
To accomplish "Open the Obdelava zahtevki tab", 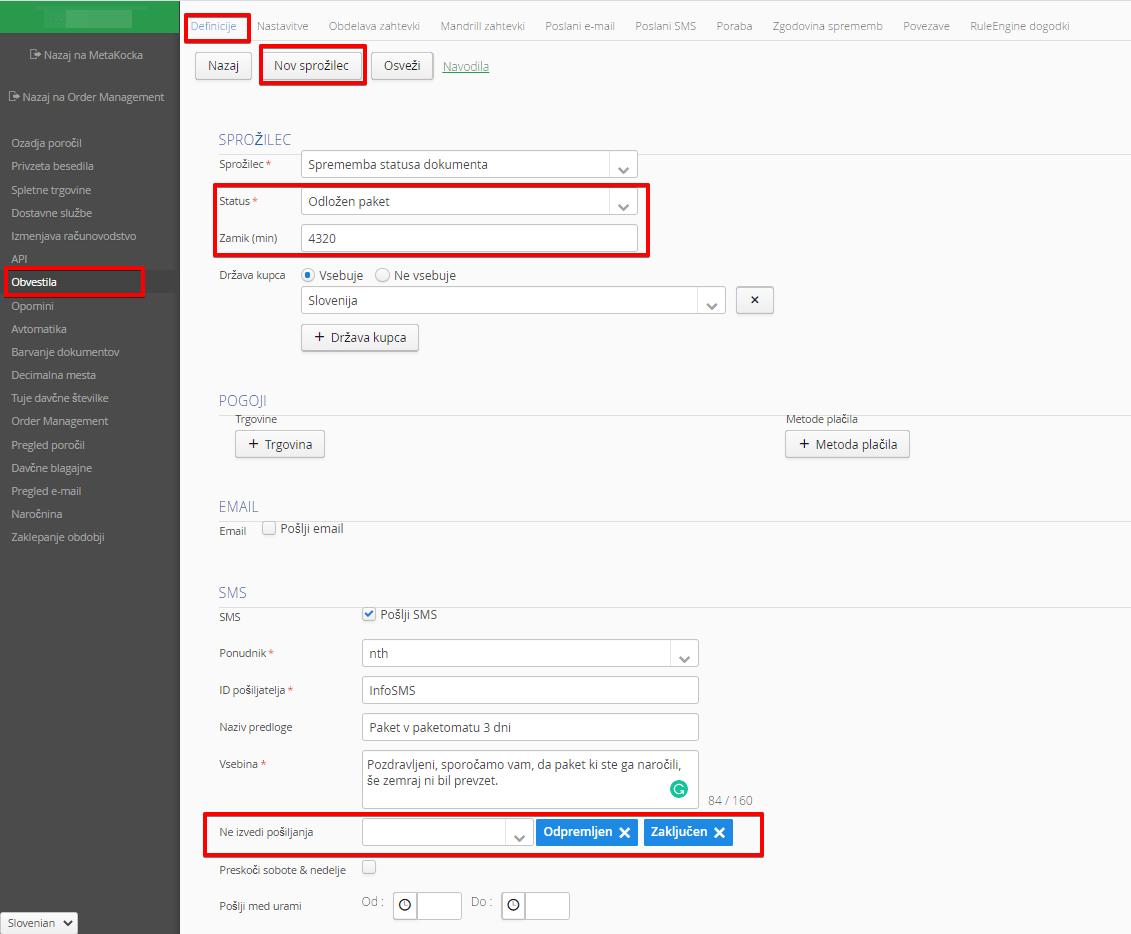I will (x=374, y=26).
